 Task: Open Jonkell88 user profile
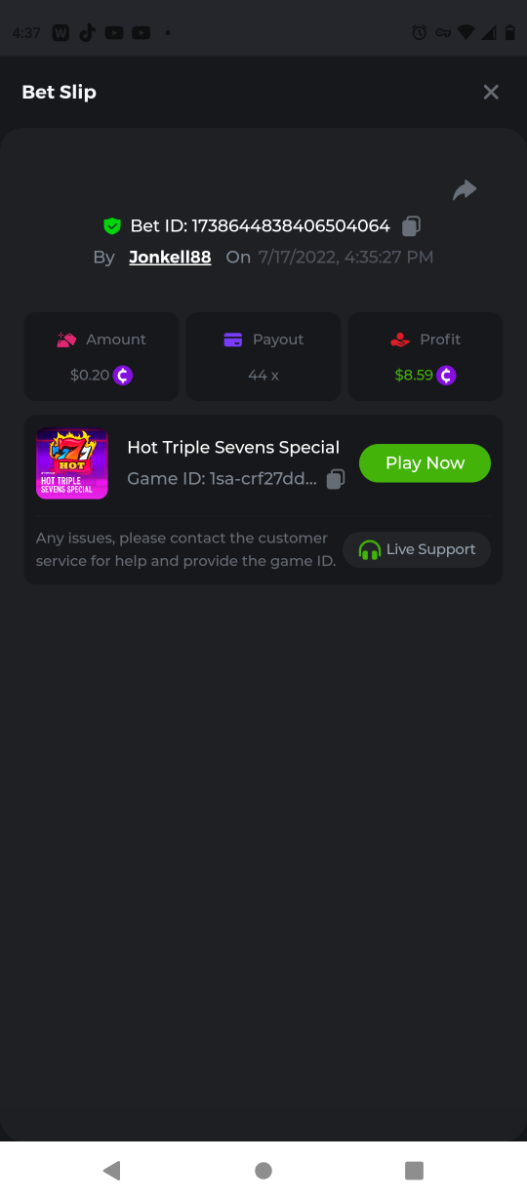(170, 257)
